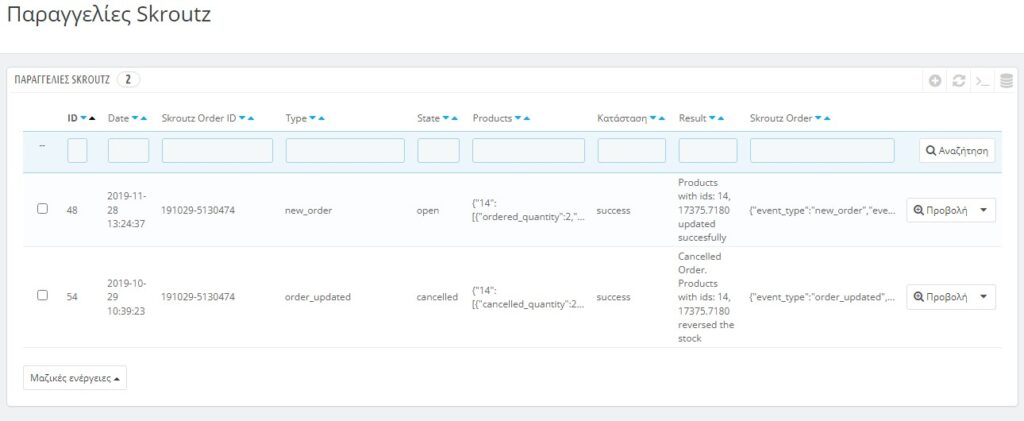Click the refresh list icon
The width and height of the screenshot is (1024, 421).
959,81
